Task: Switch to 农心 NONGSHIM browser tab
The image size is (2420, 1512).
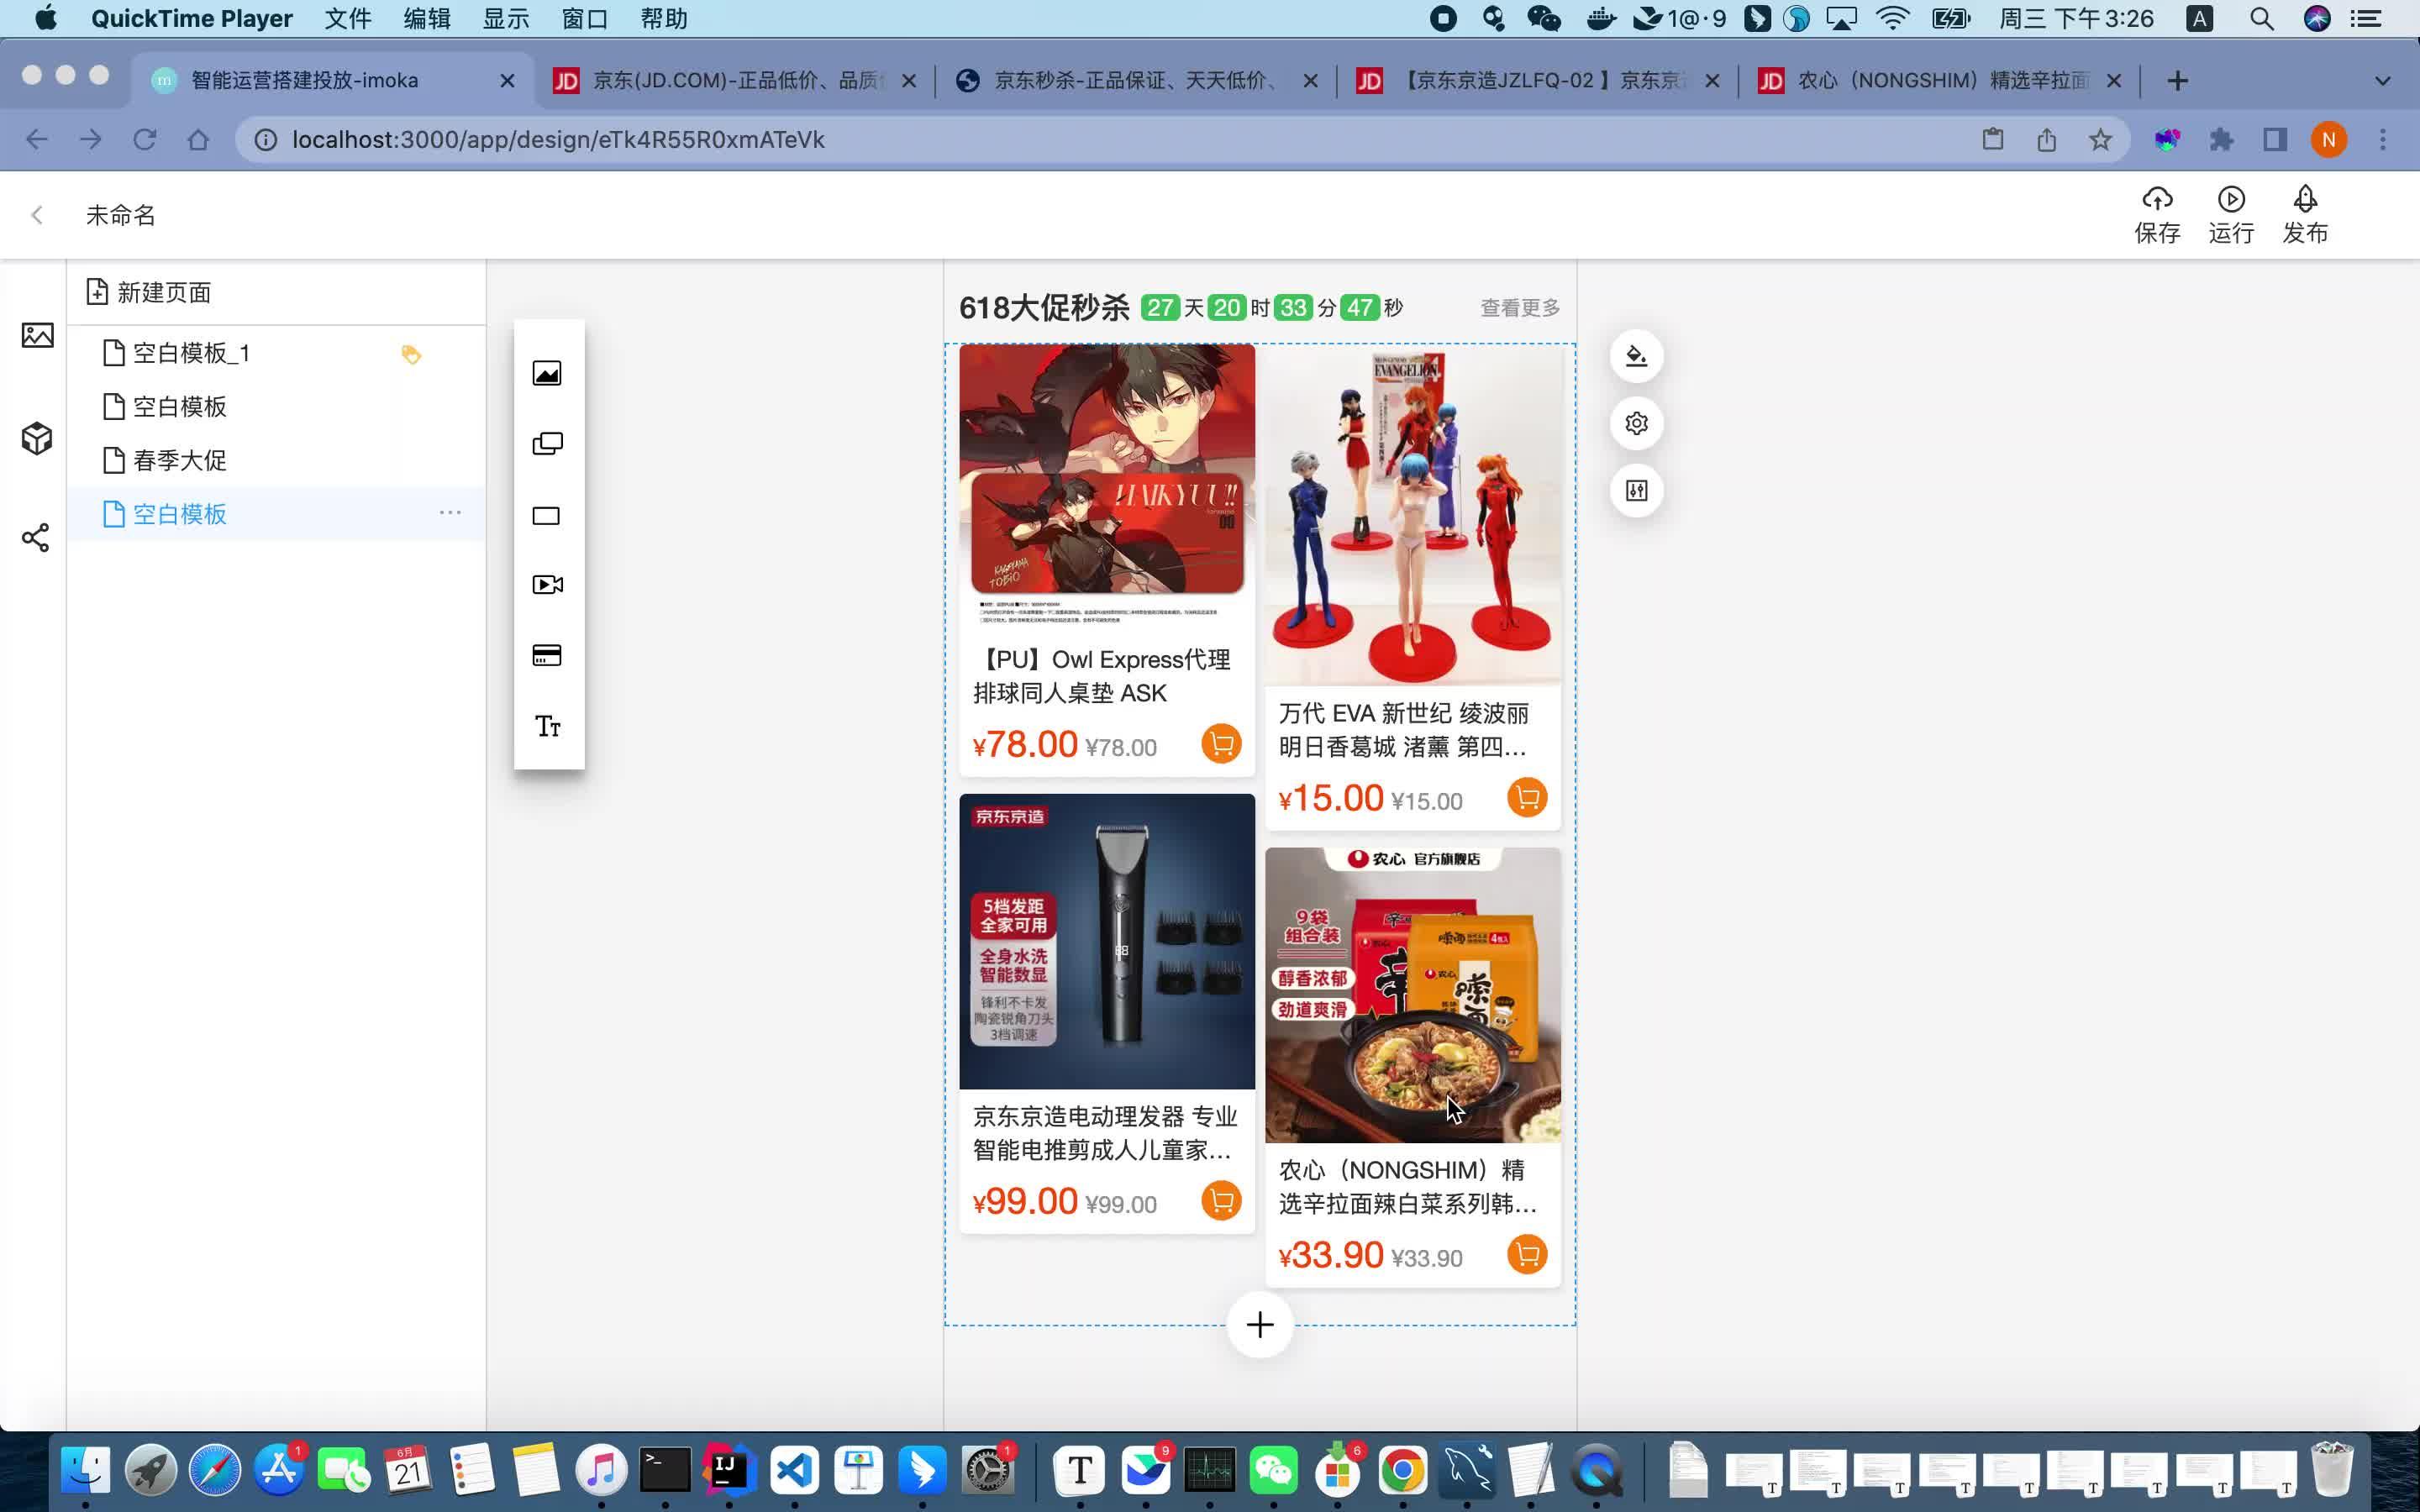Action: (x=1940, y=80)
